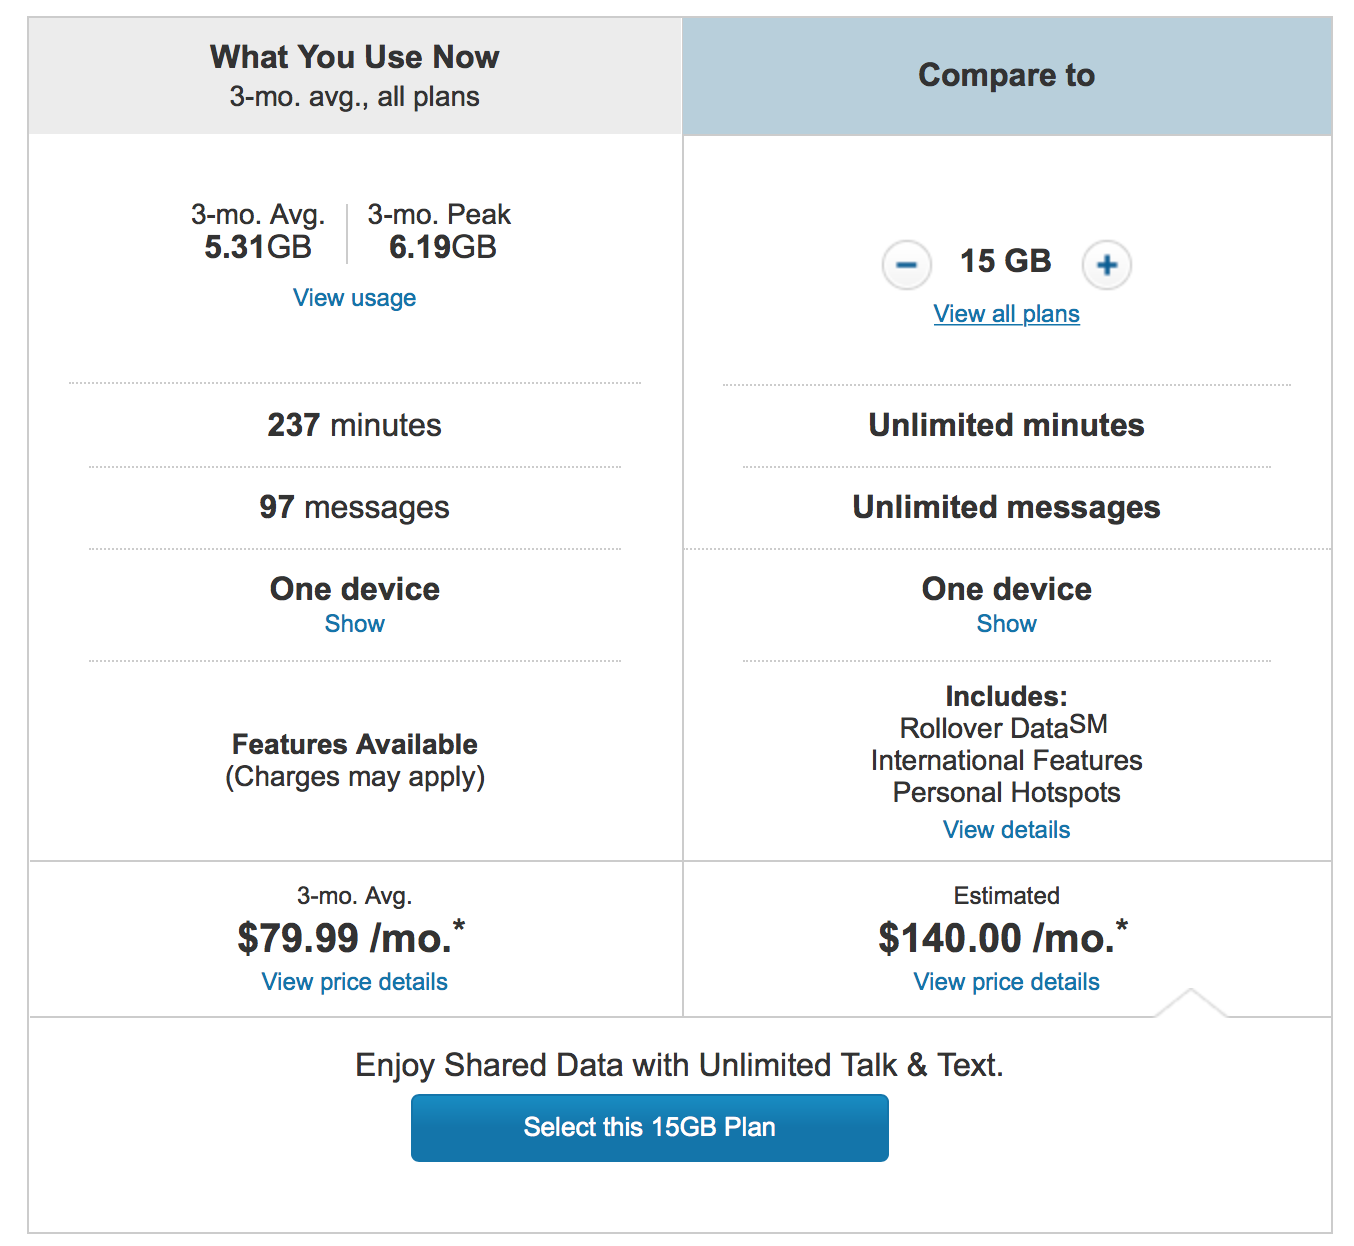
Task: View price details for $140.00 estimate
Action: [1006, 982]
